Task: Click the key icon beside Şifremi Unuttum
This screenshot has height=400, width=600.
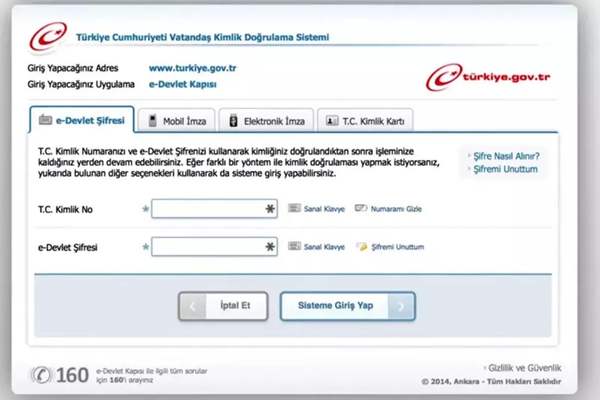Action: [362, 246]
